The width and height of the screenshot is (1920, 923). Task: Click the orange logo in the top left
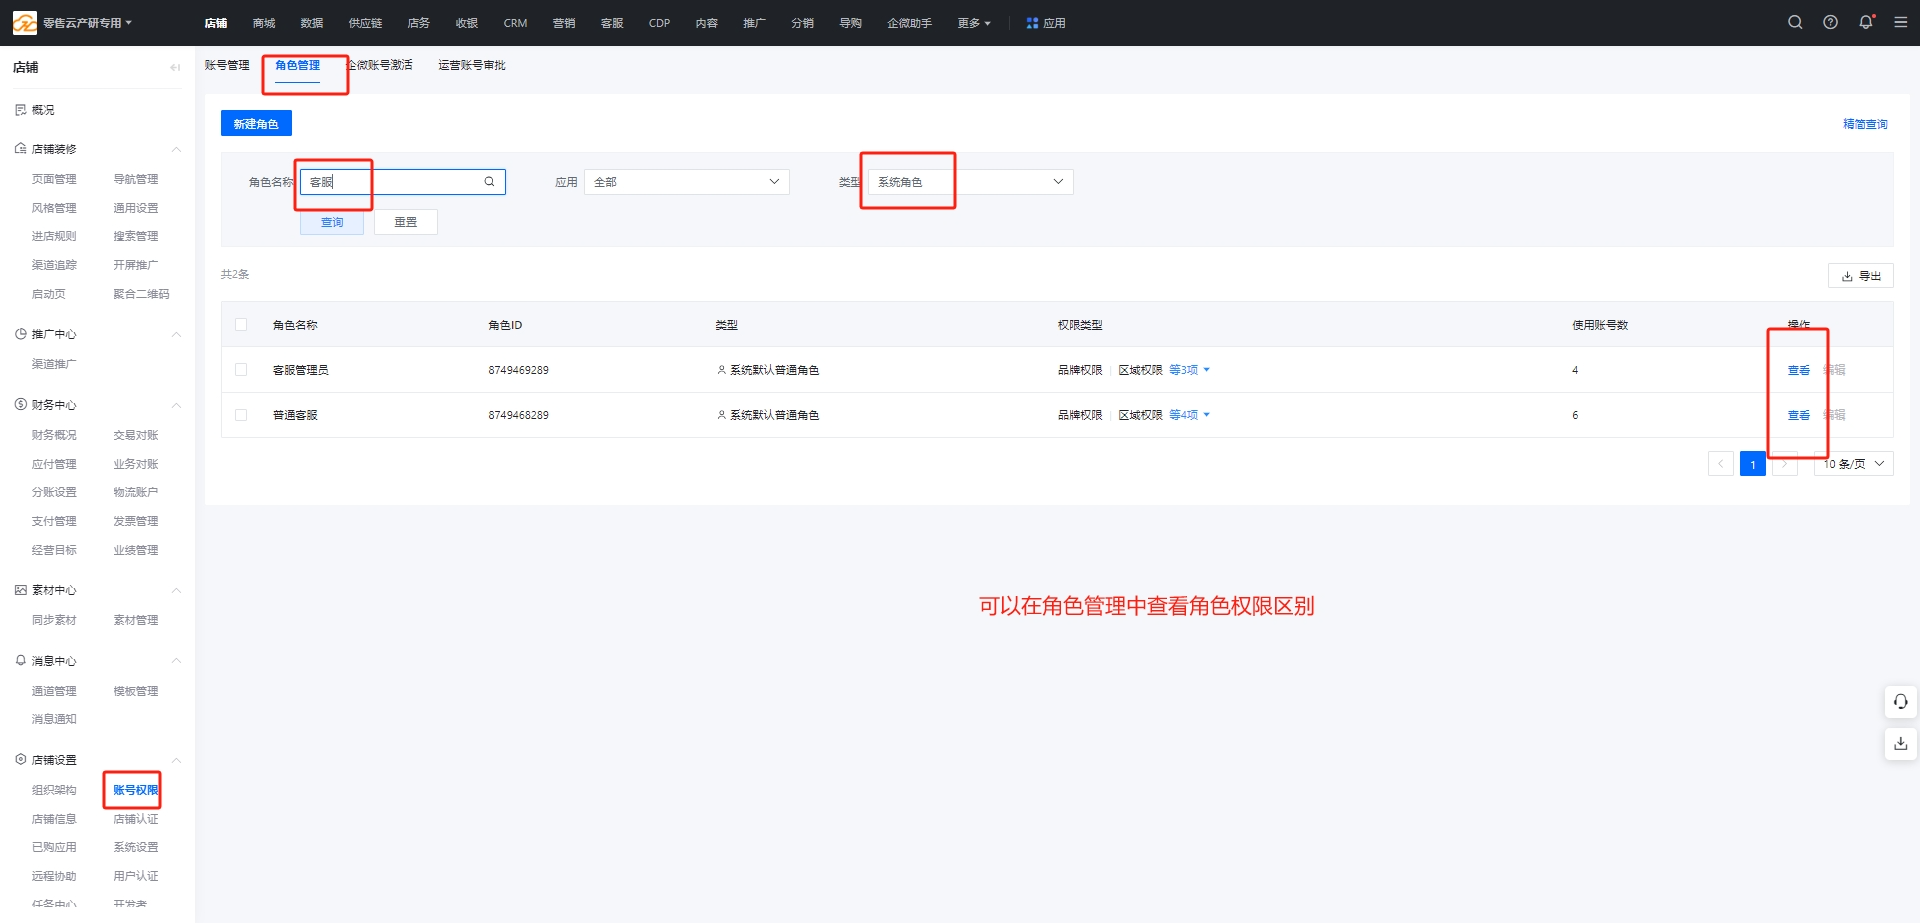coord(24,22)
